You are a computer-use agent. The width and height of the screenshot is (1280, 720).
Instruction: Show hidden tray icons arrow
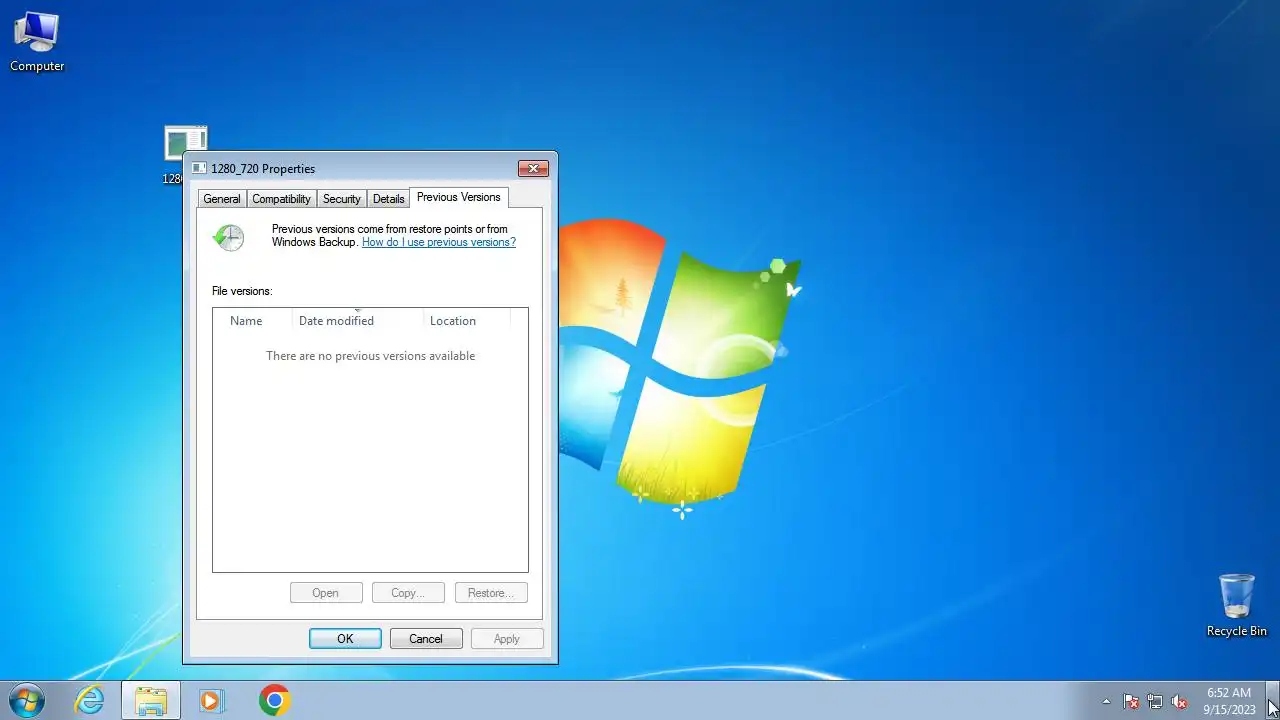pyautogui.click(x=1106, y=701)
